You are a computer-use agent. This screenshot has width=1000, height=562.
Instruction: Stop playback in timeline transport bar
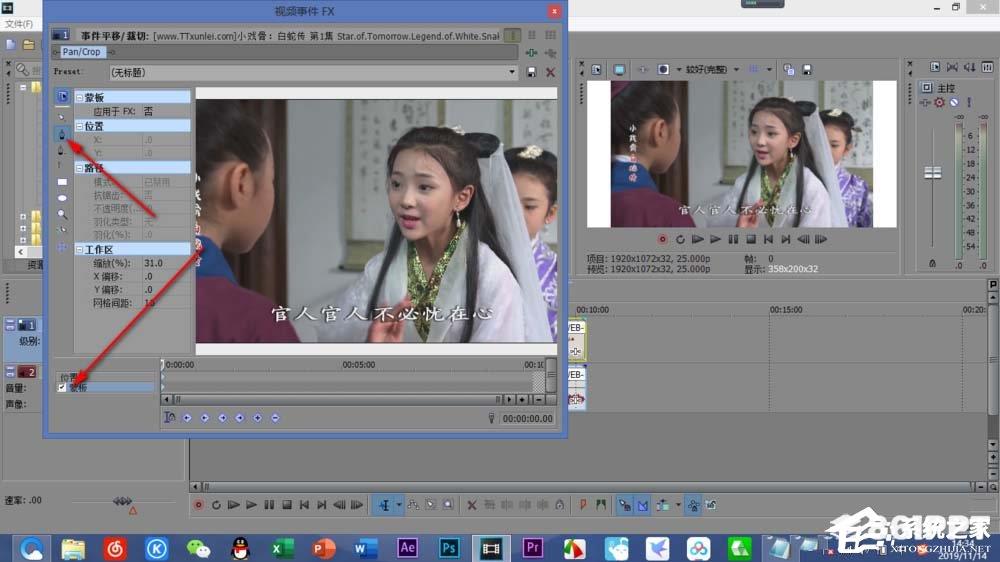pyautogui.click(x=287, y=505)
